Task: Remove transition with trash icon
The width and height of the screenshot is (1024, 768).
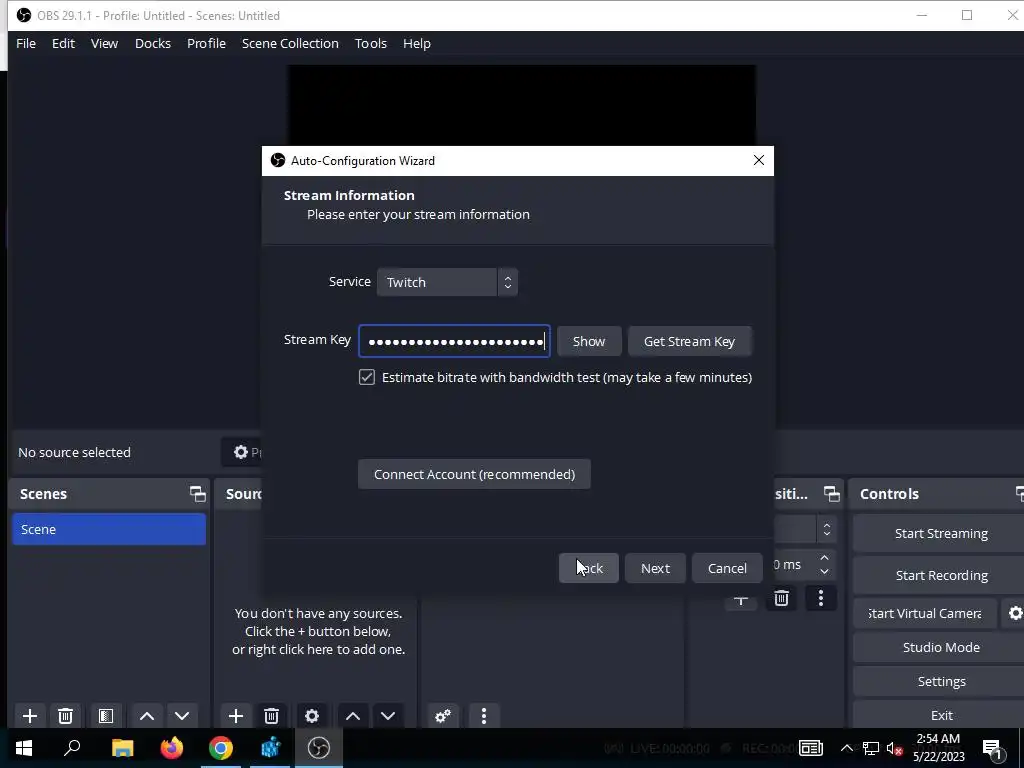Action: 781,598
